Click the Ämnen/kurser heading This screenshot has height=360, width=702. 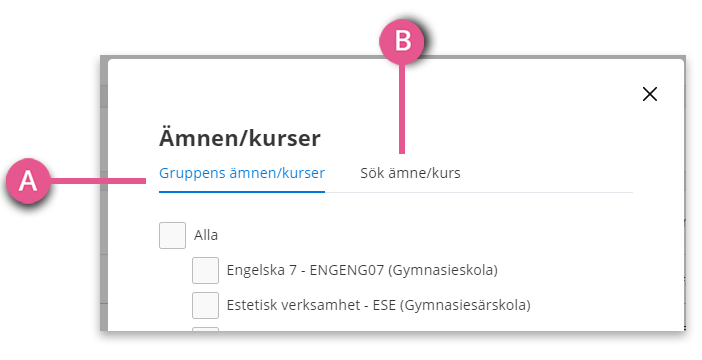240,138
